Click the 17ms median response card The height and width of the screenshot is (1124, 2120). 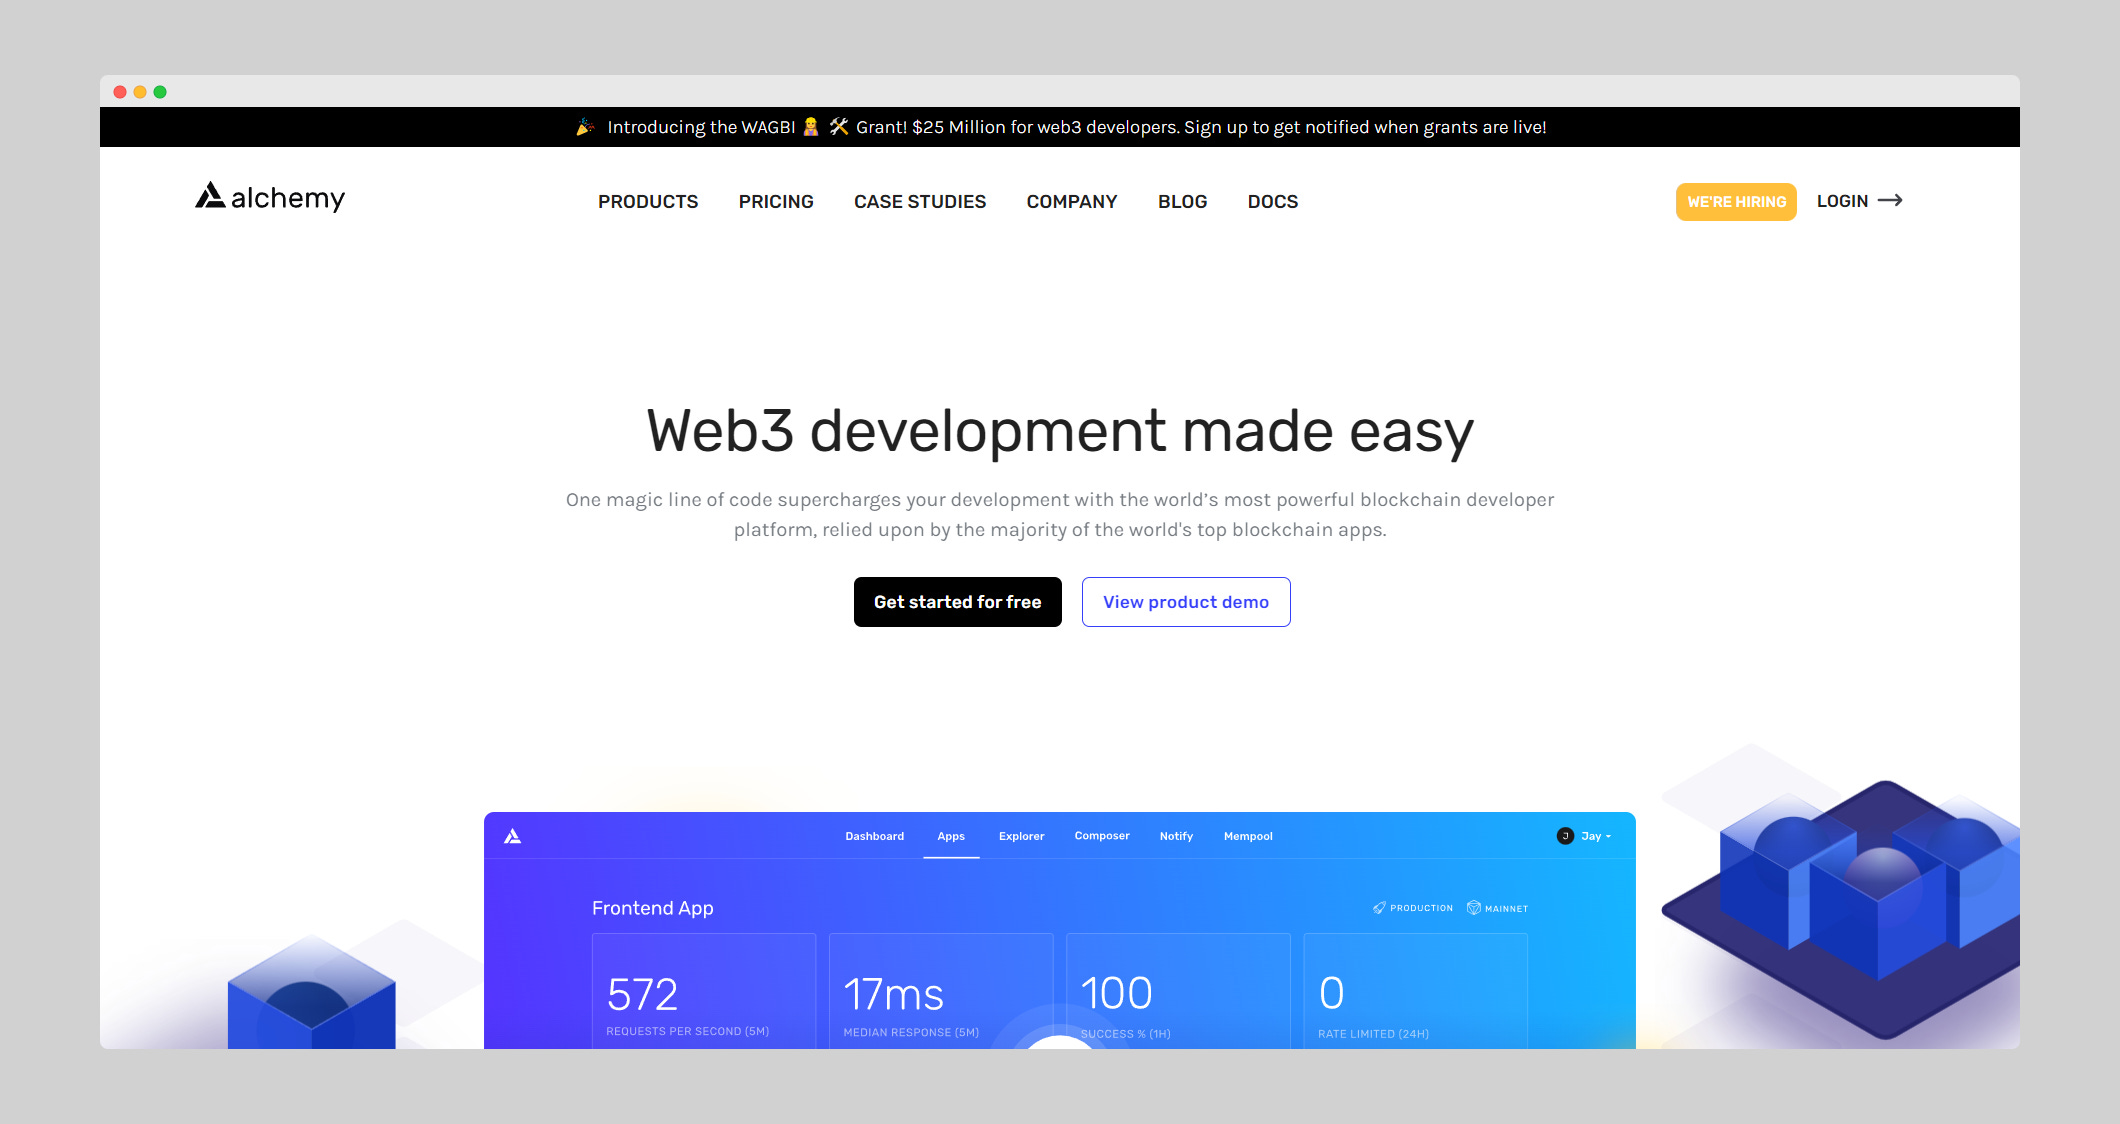pos(941,991)
